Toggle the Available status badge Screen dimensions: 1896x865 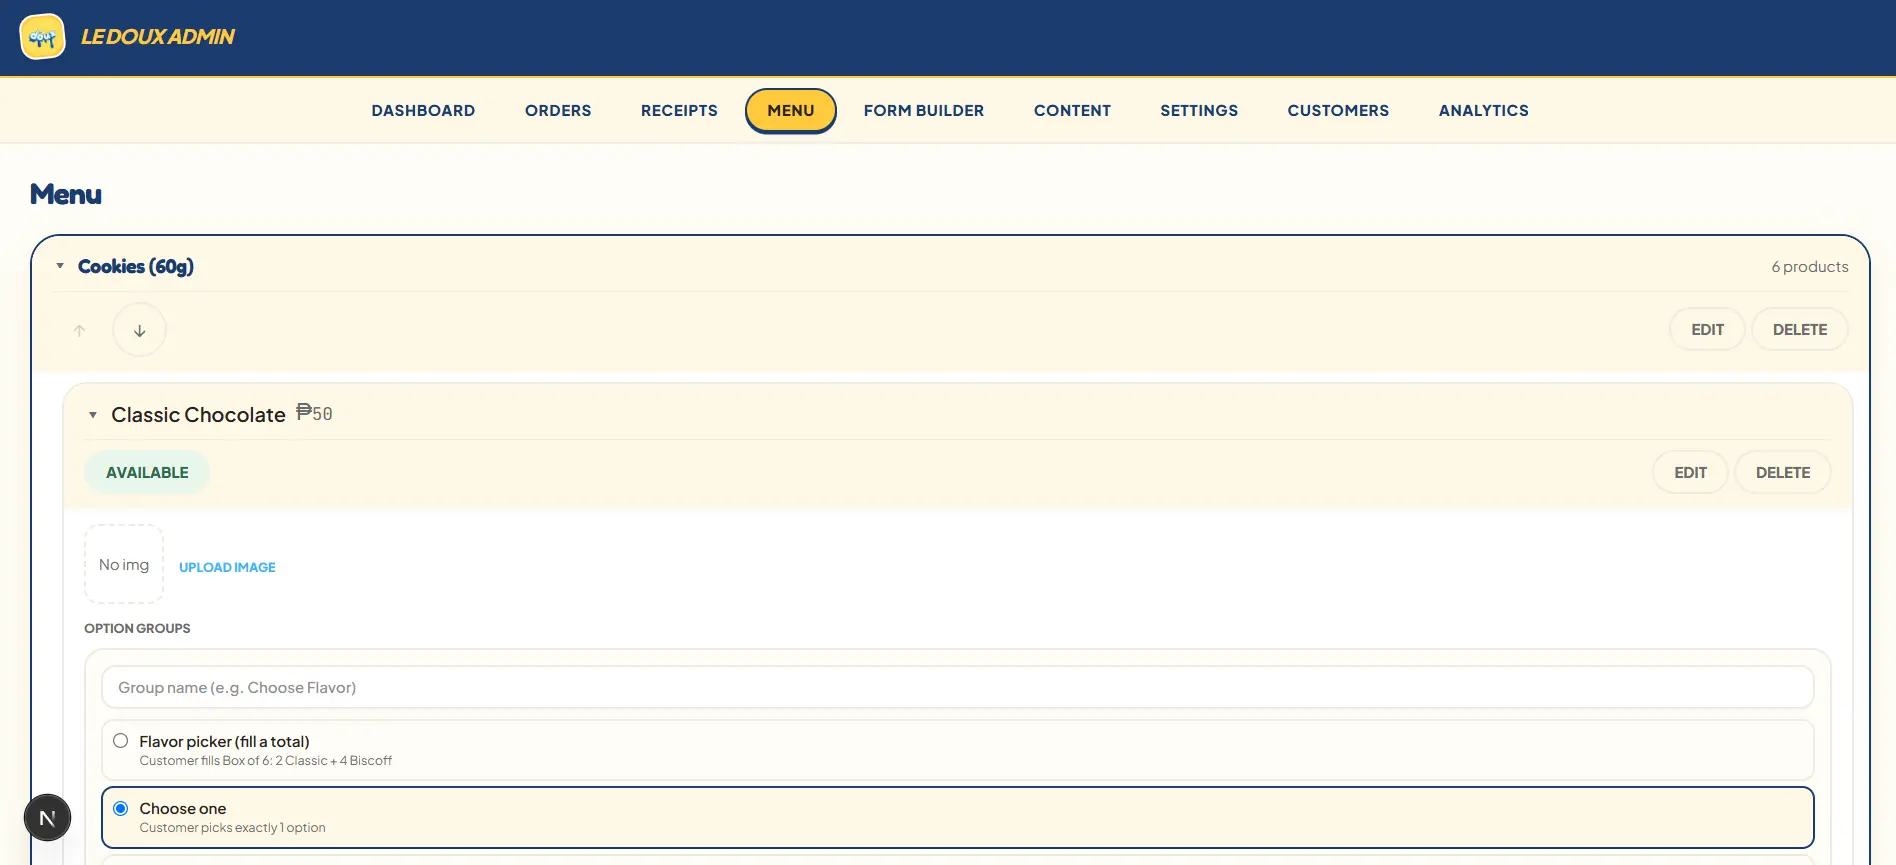tap(147, 473)
